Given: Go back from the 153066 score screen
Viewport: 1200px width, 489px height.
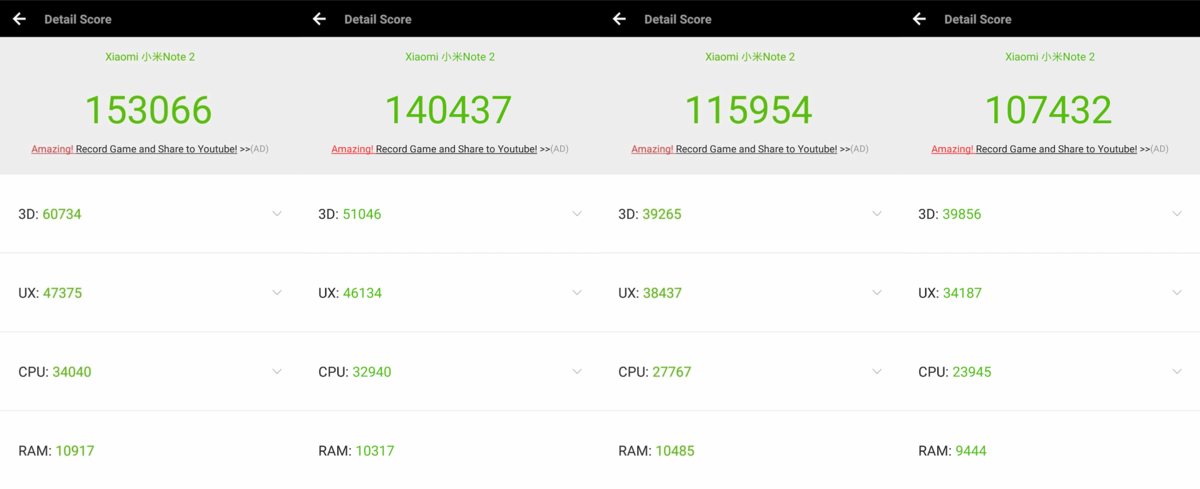Looking at the screenshot, I should click(x=19, y=19).
